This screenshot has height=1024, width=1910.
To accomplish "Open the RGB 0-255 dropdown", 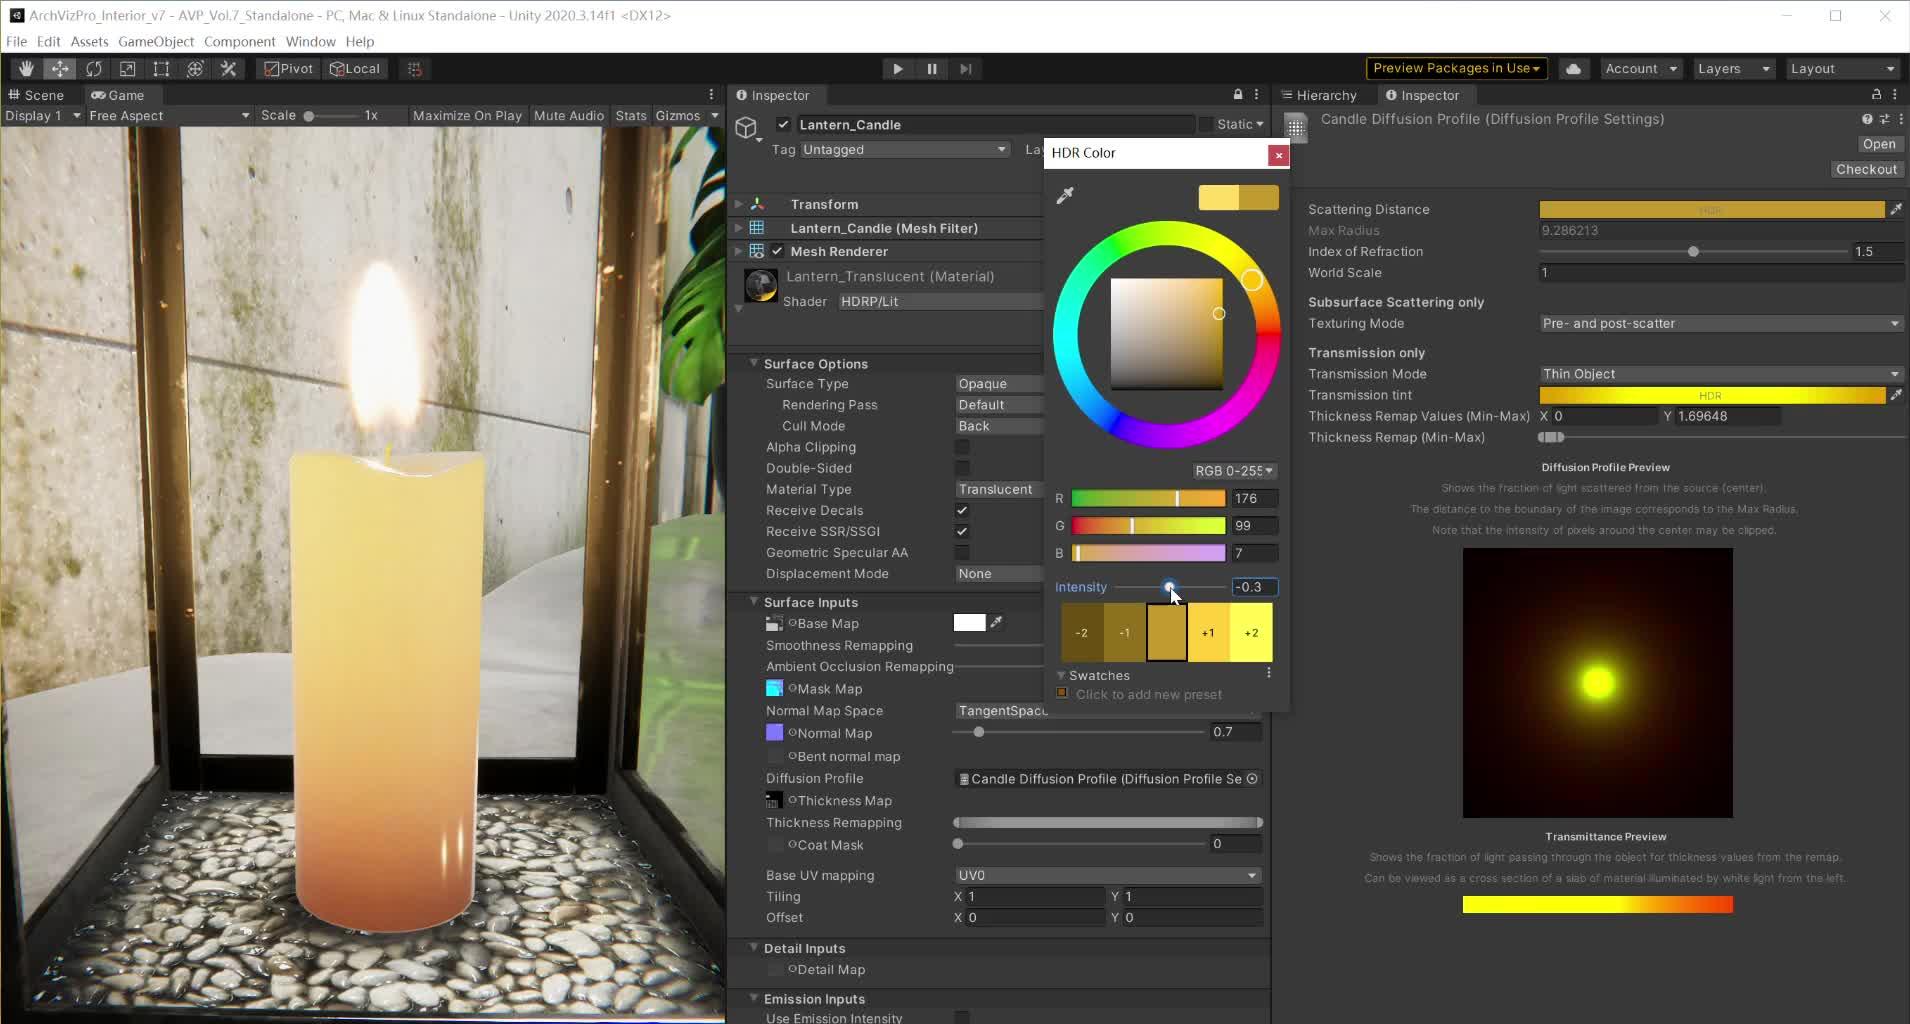I will click(1232, 470).
